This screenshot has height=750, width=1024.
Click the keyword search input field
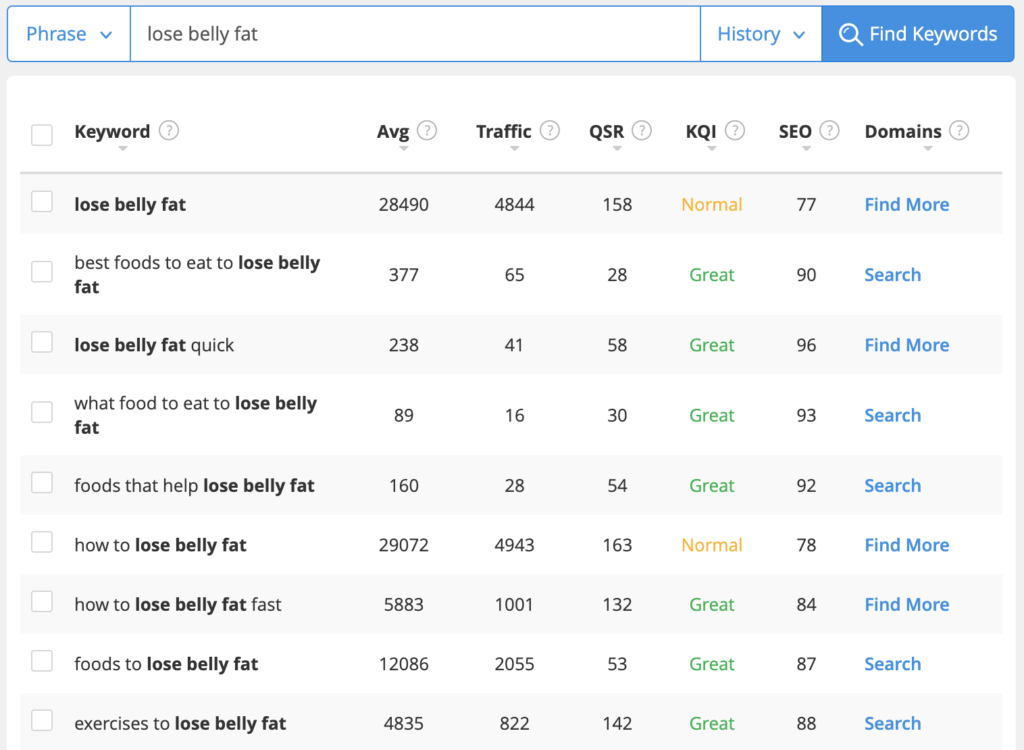pyautogui.click(x=415, y=34)
